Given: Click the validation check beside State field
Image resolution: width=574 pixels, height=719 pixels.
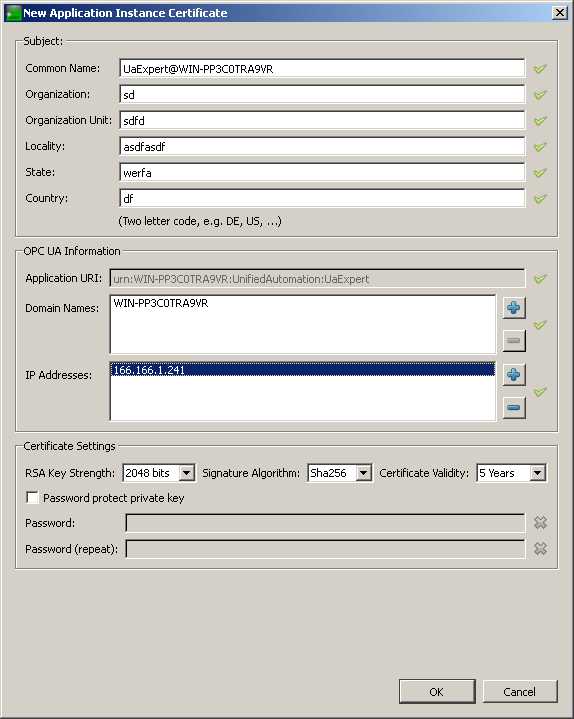Looking at the screenshot, I should tap(540, 173).
